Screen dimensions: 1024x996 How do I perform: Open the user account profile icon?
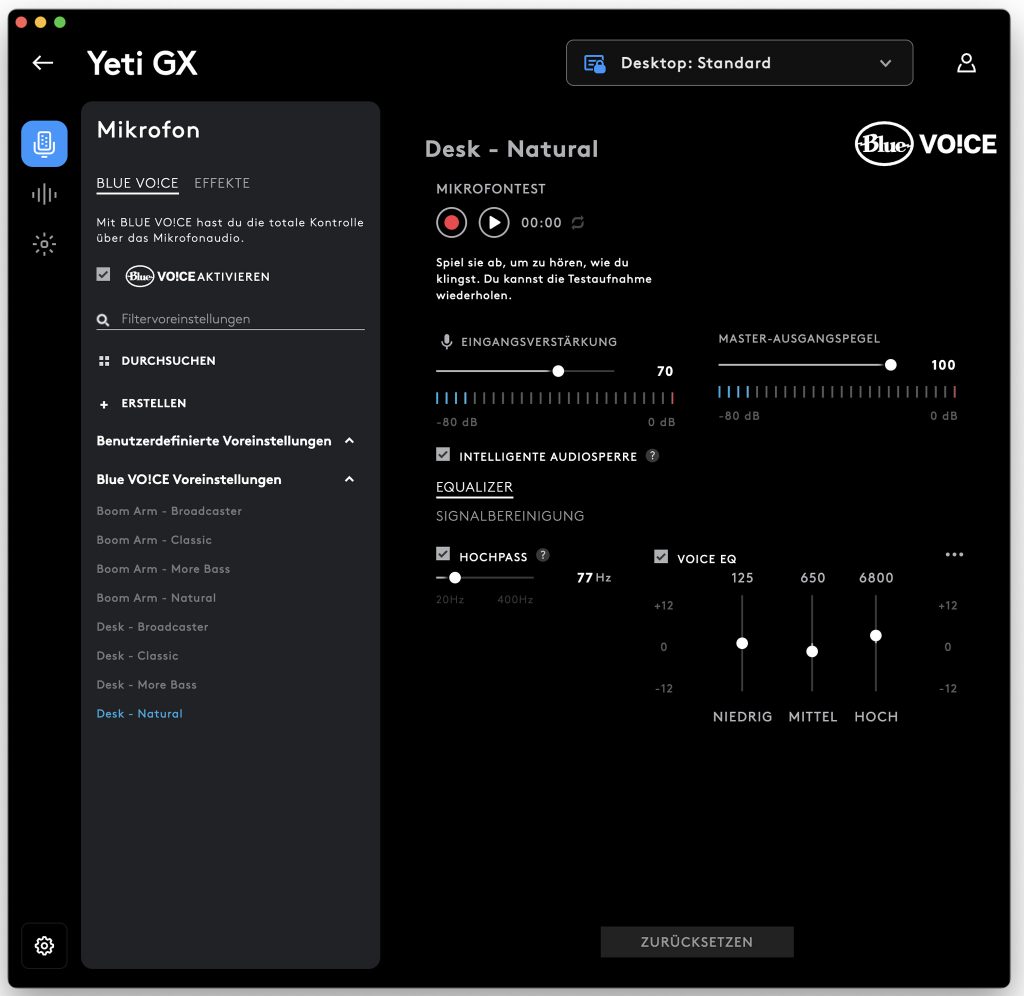click(966, 63)
